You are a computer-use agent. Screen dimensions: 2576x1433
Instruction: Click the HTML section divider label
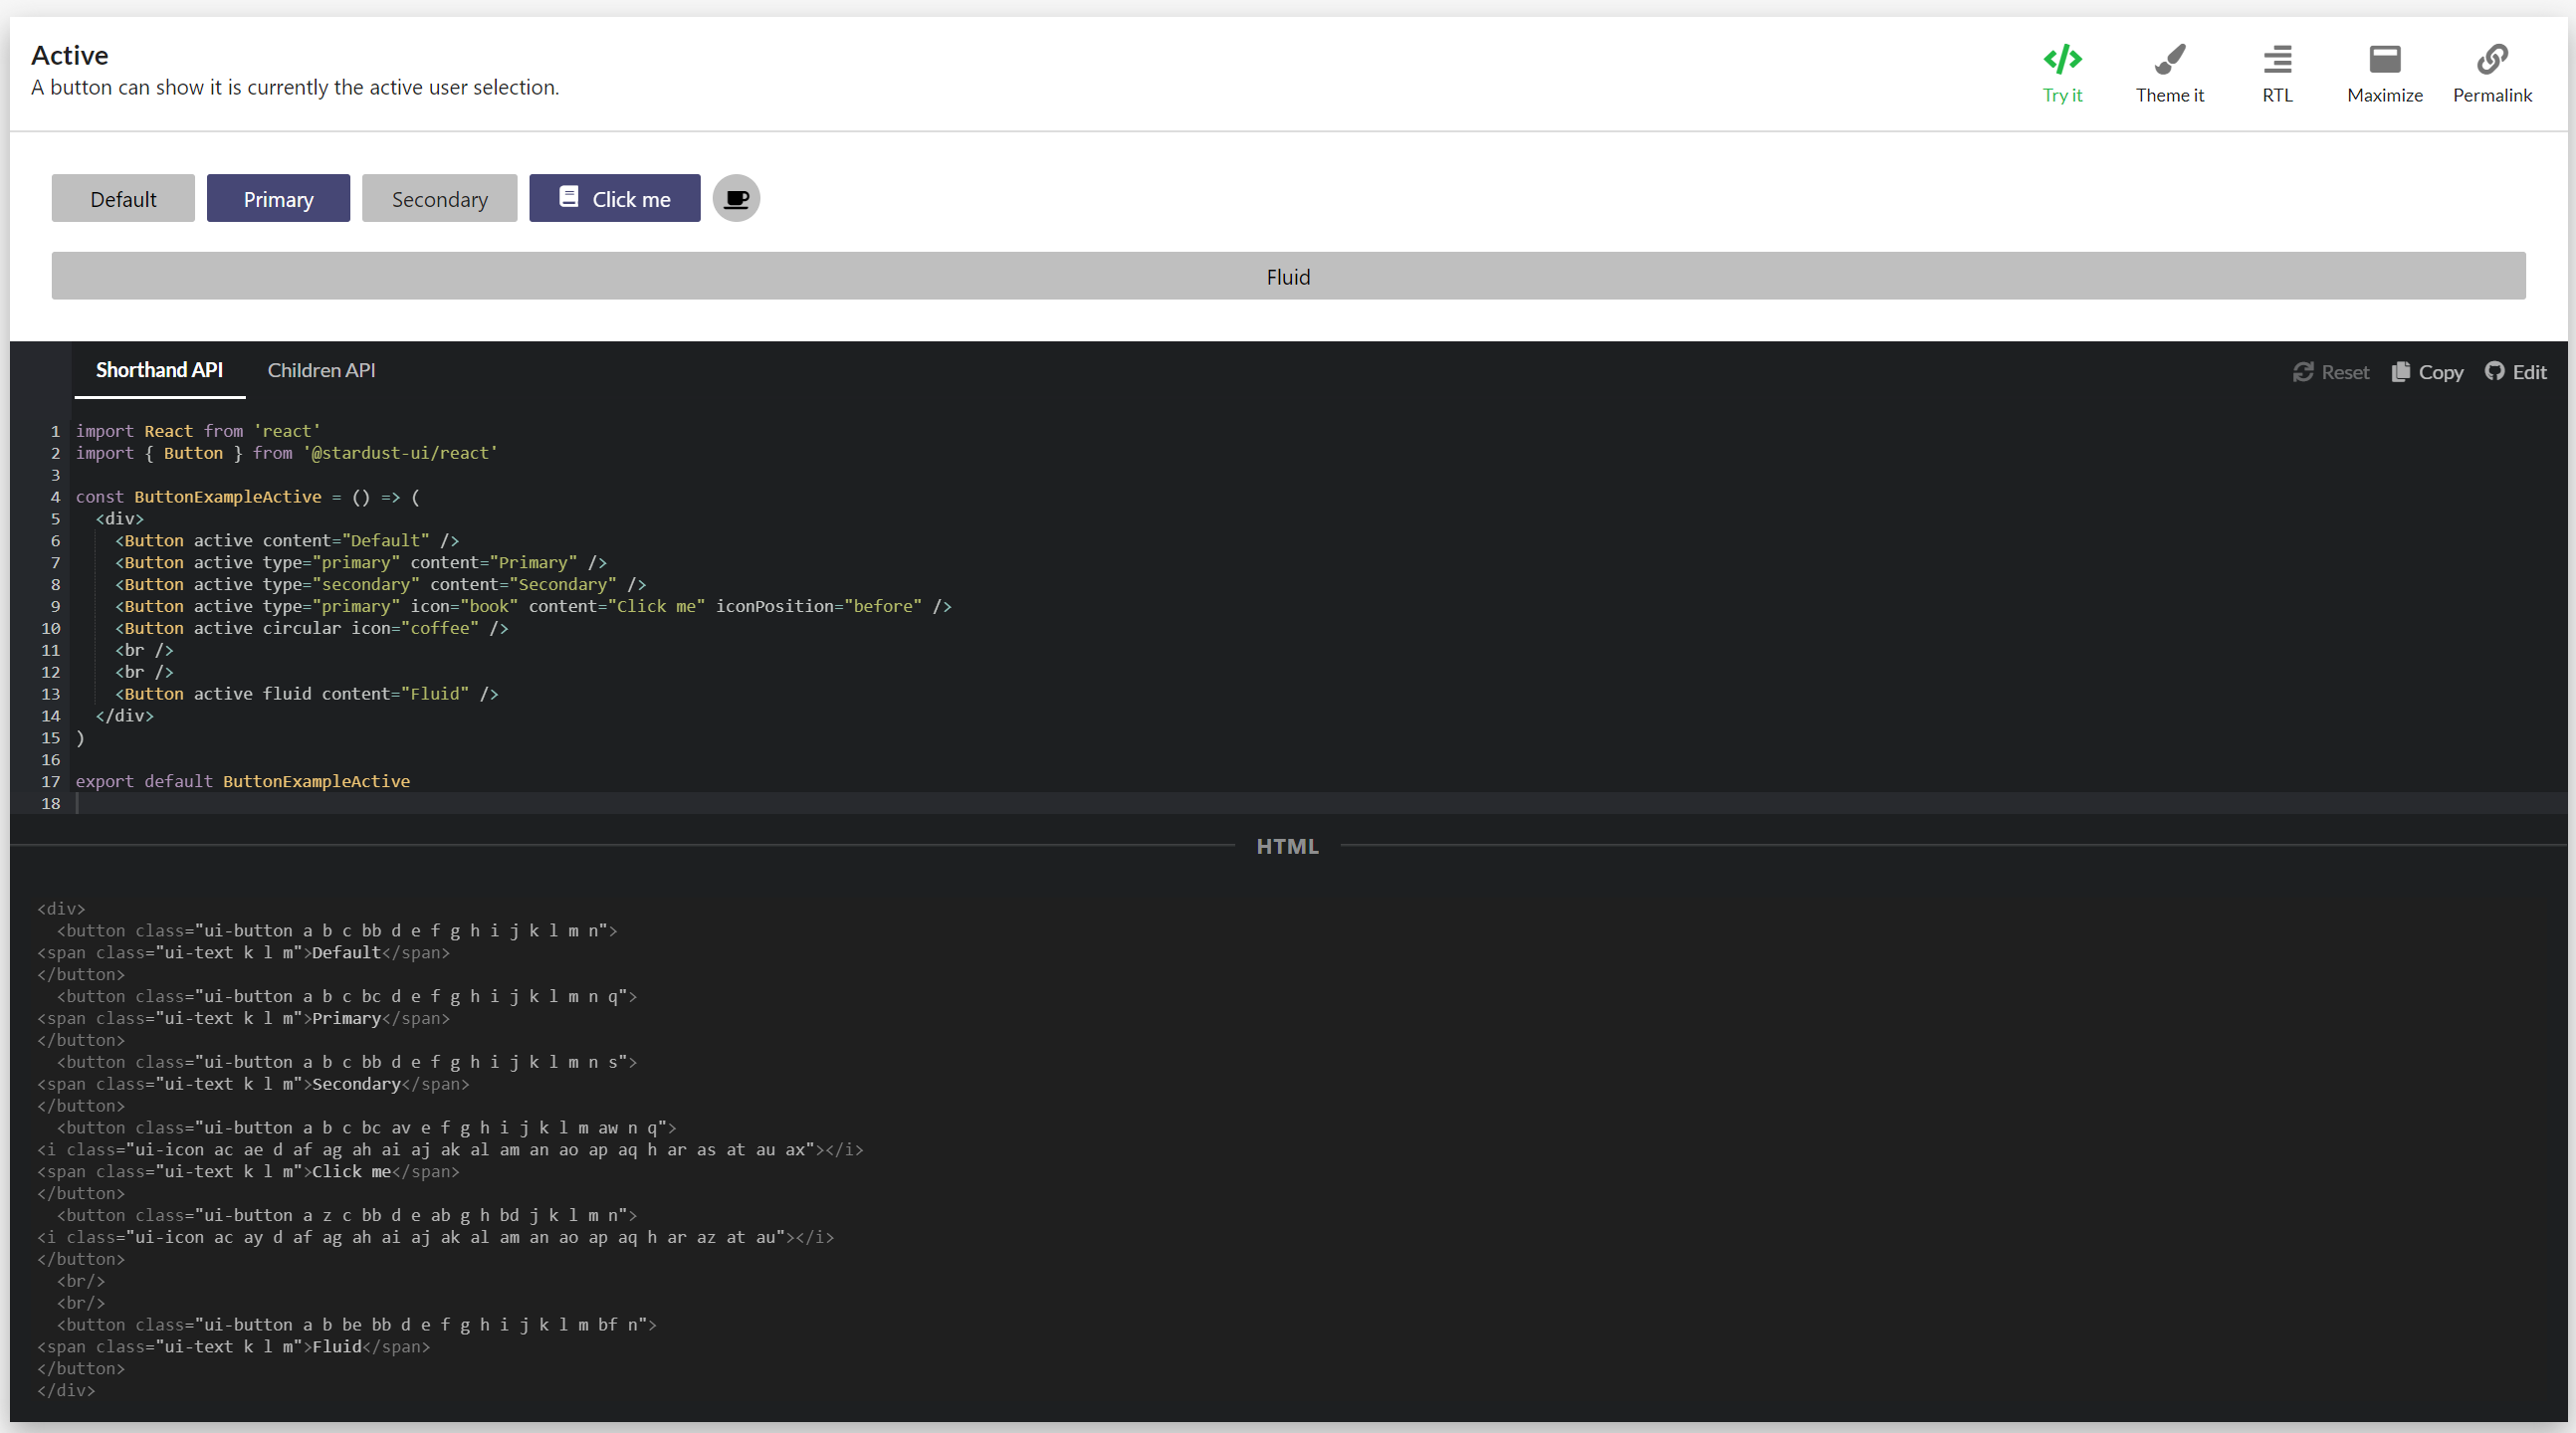pyautogui.click(x=1287, y=846)
